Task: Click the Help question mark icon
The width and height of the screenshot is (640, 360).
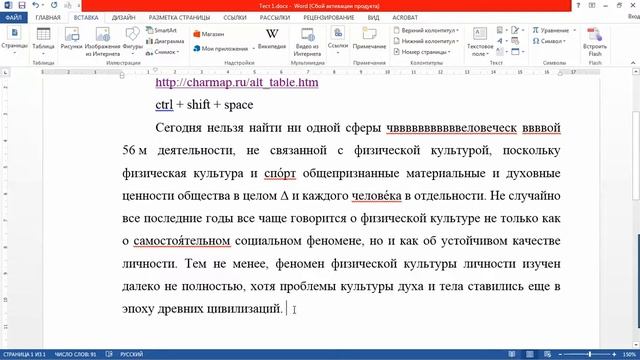Action: coord(578,5)
